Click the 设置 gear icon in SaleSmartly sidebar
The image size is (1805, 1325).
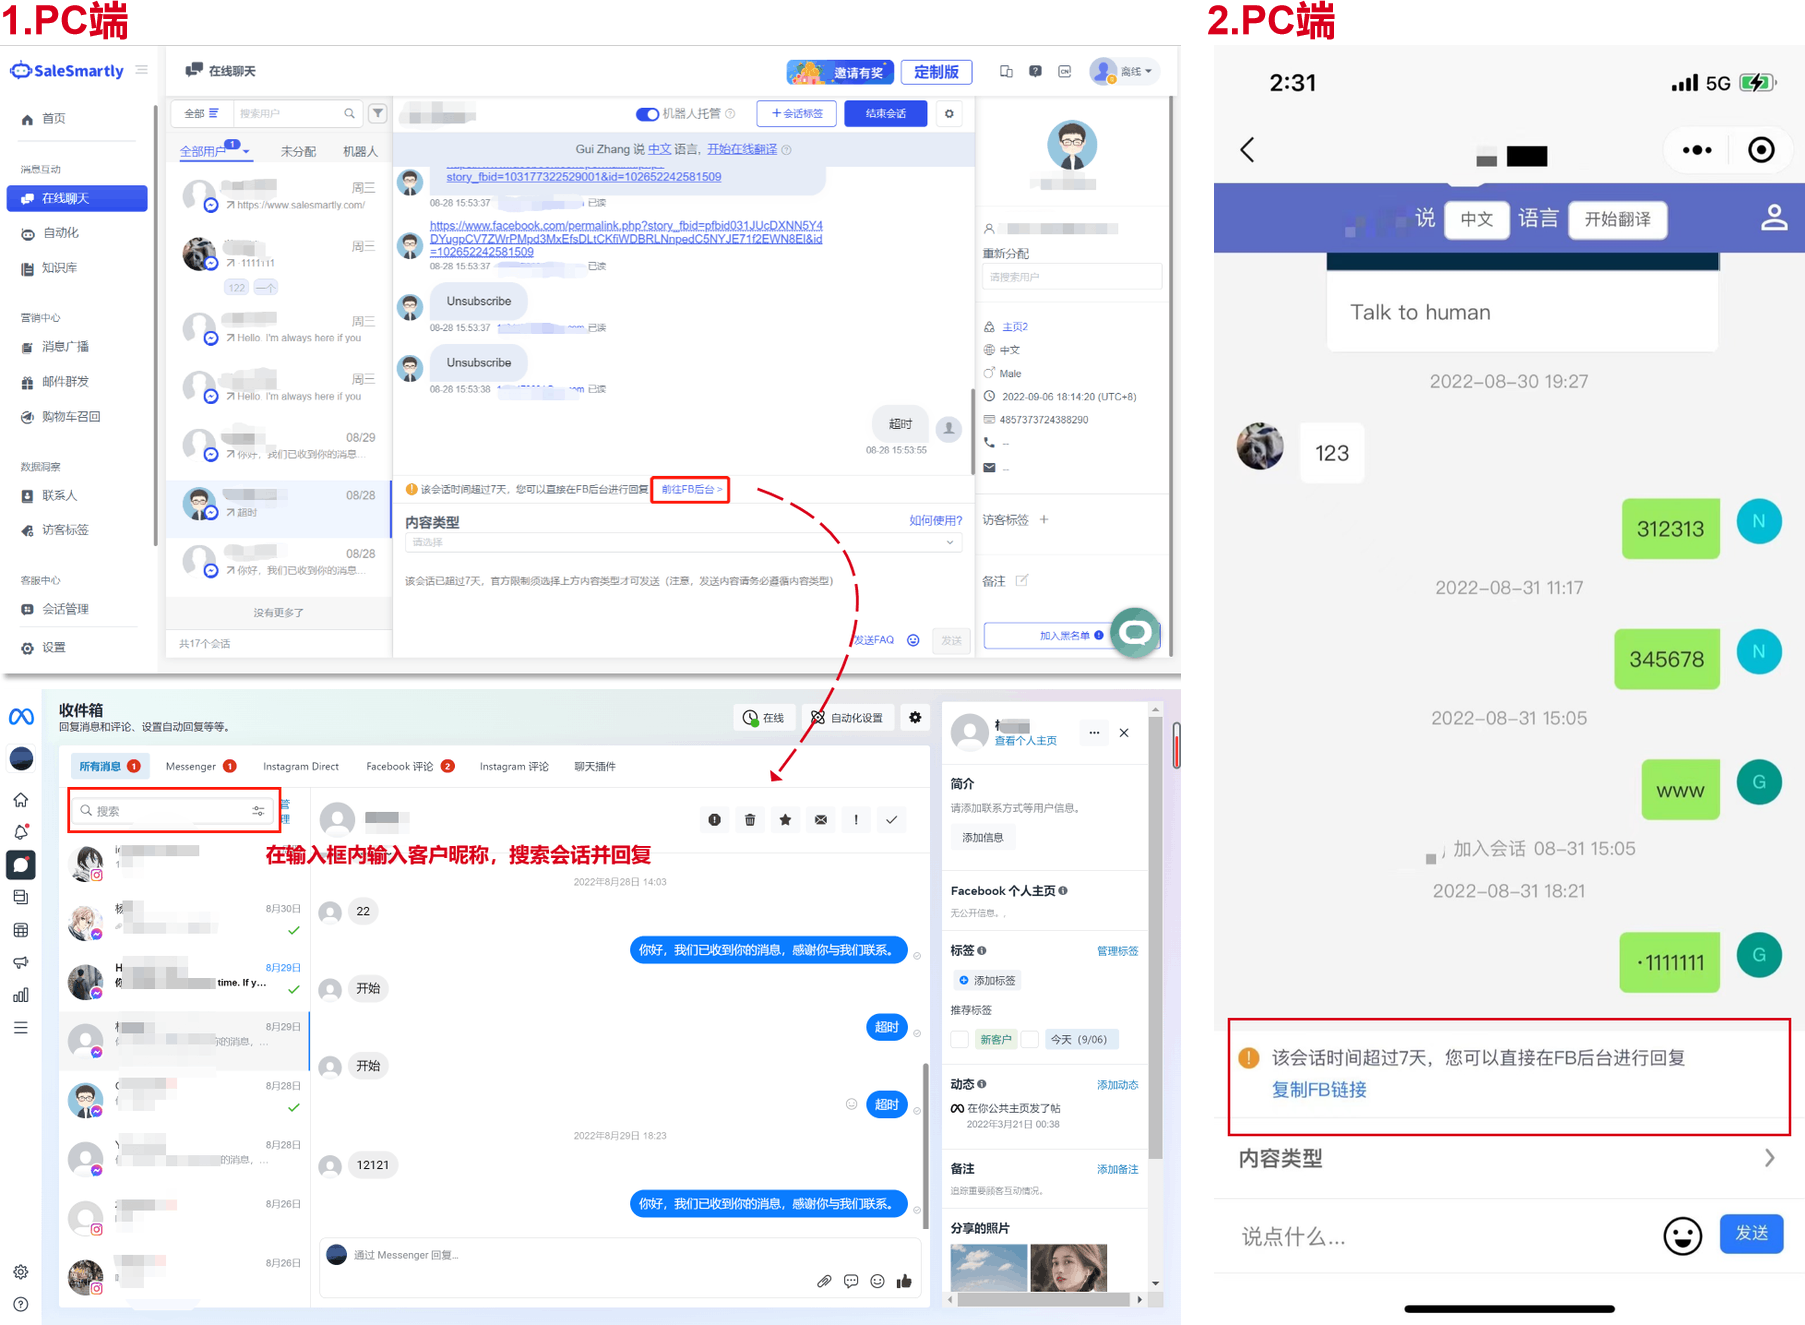[x=27, y=648]
